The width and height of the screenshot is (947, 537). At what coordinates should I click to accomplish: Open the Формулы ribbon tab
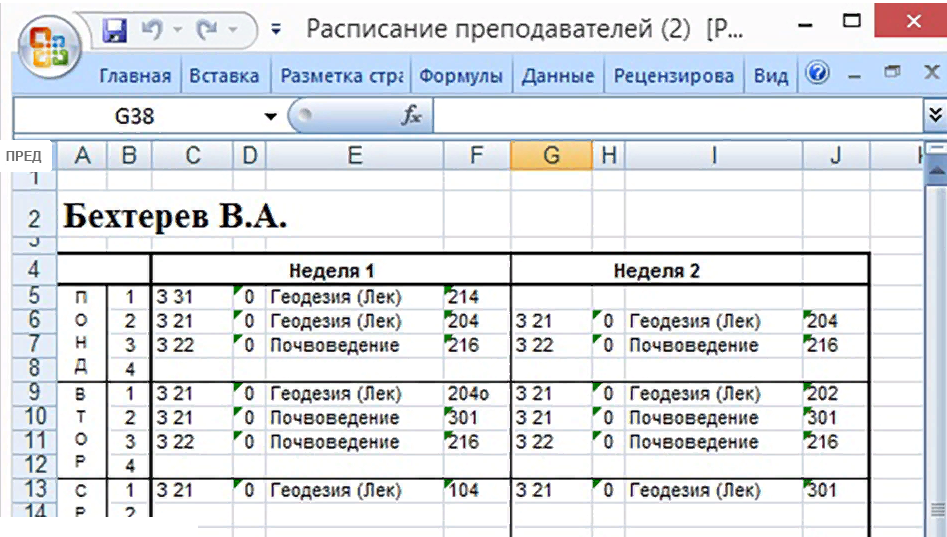pyautogui.click(x=460, y=76)
